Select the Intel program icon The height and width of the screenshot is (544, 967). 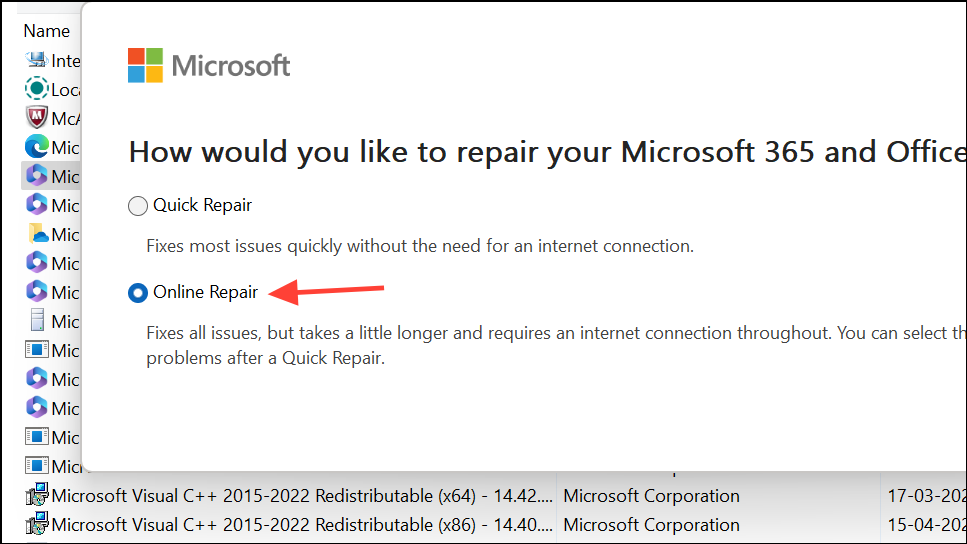point(37,60)
